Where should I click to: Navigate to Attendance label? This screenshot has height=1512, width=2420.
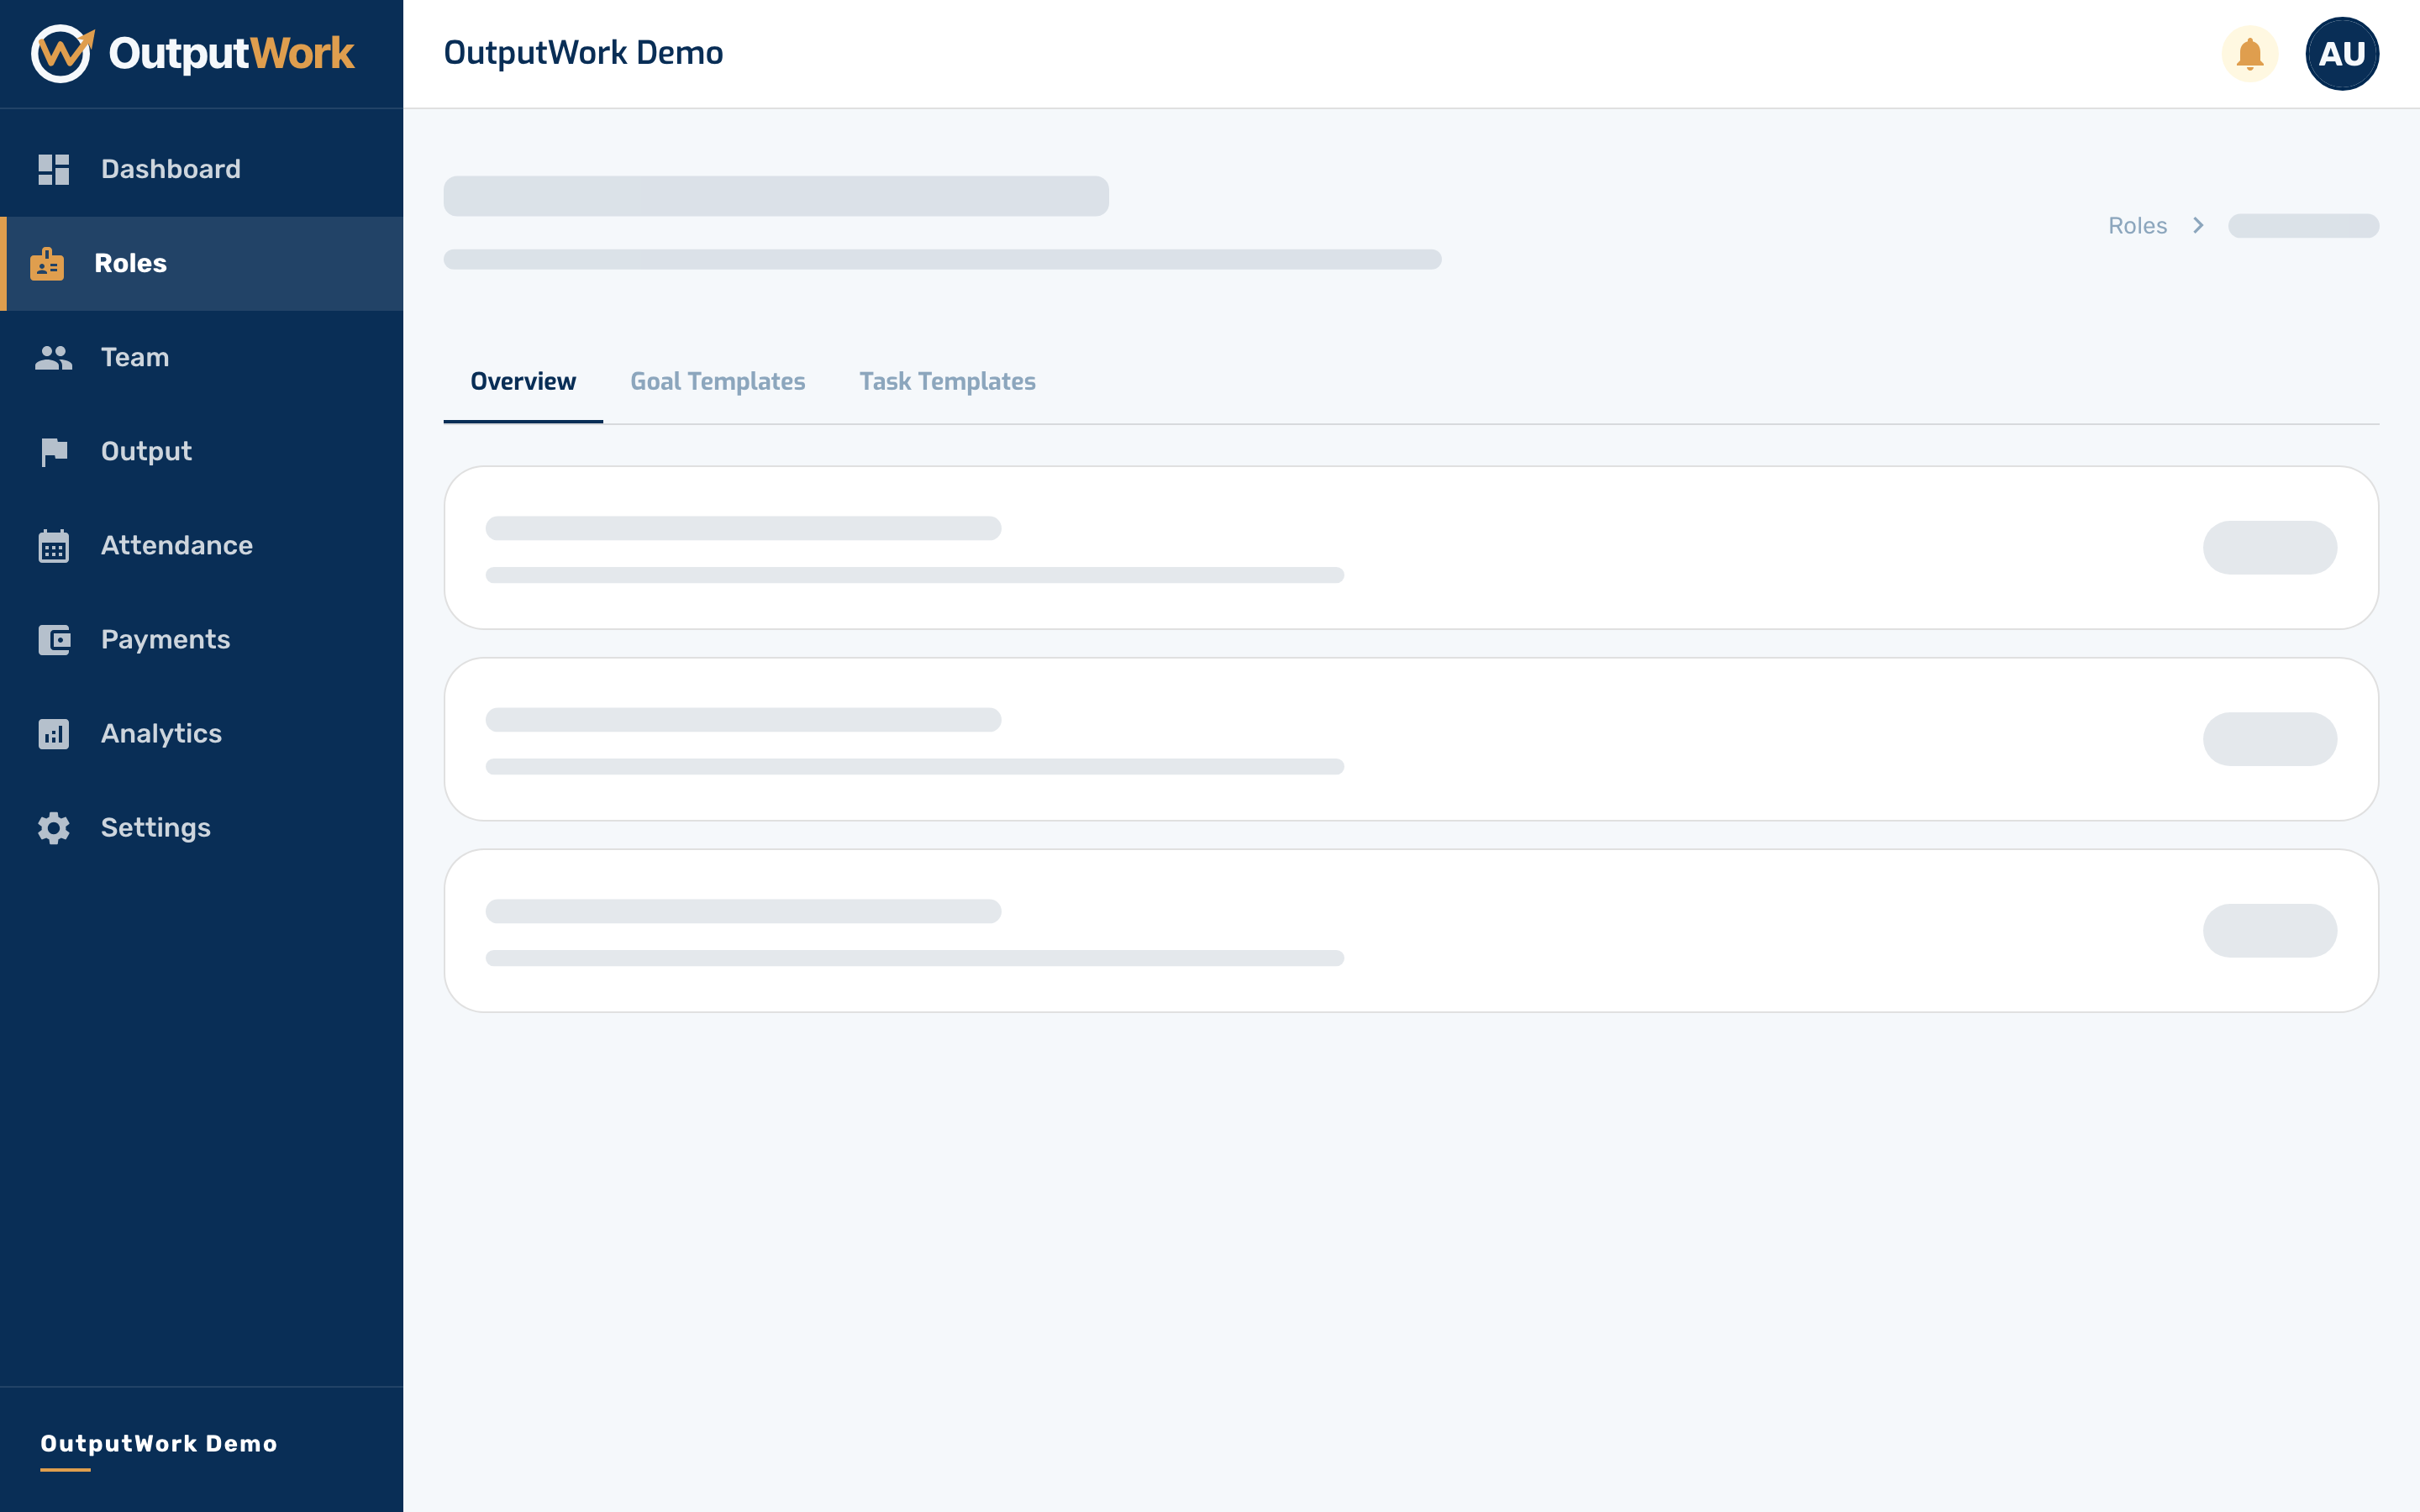click(177, 546)
